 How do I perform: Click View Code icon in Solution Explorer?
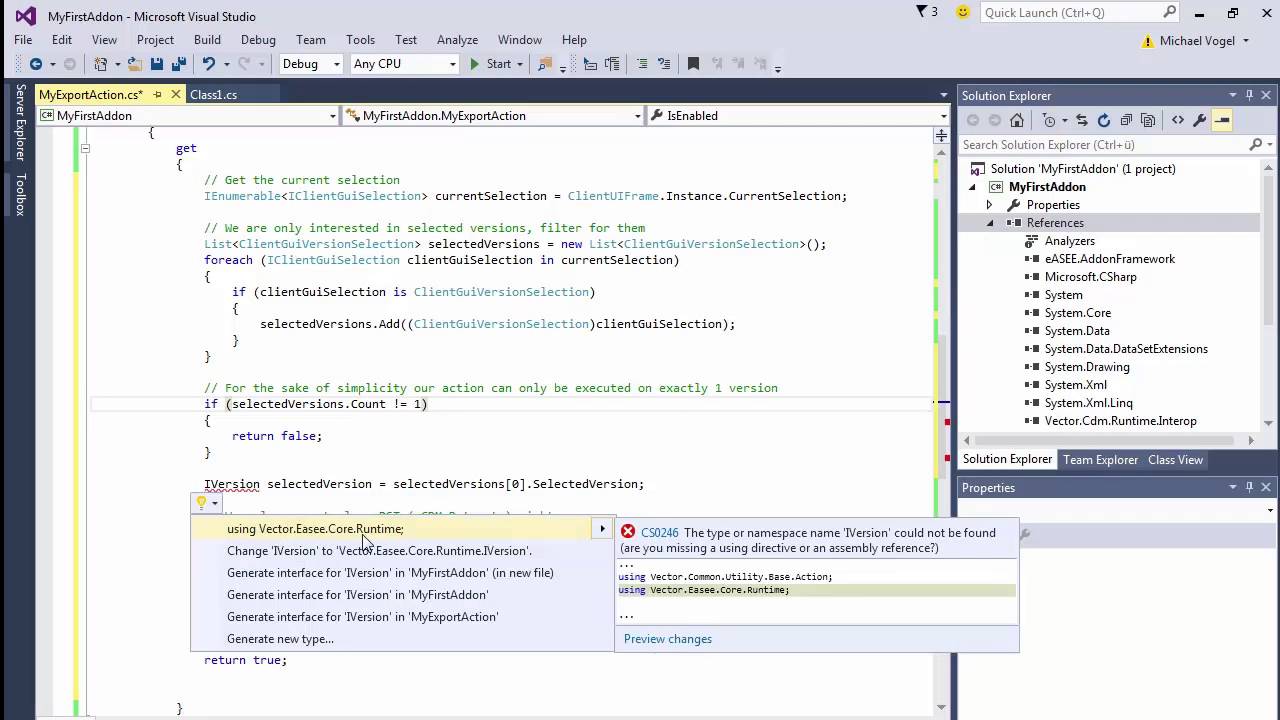point(1177,120)
